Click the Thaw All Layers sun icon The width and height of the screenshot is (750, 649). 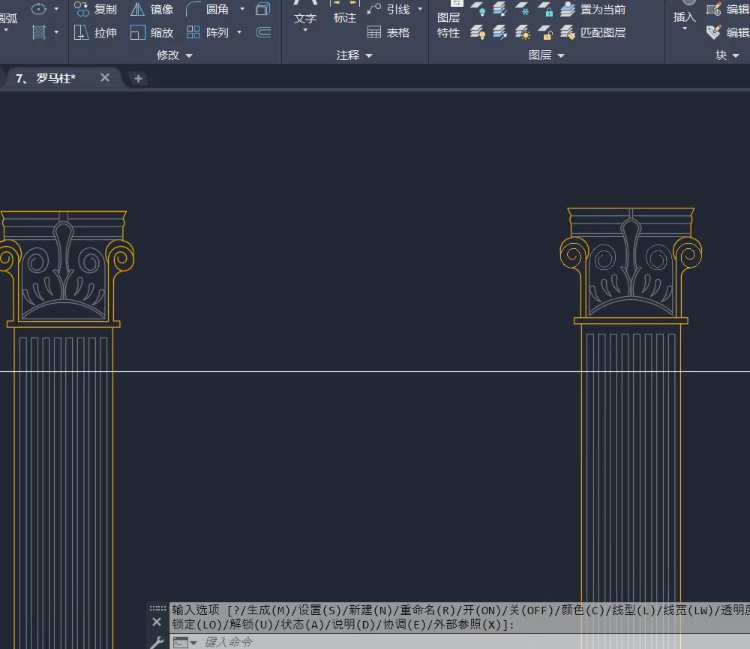click(x=522, y=33)
